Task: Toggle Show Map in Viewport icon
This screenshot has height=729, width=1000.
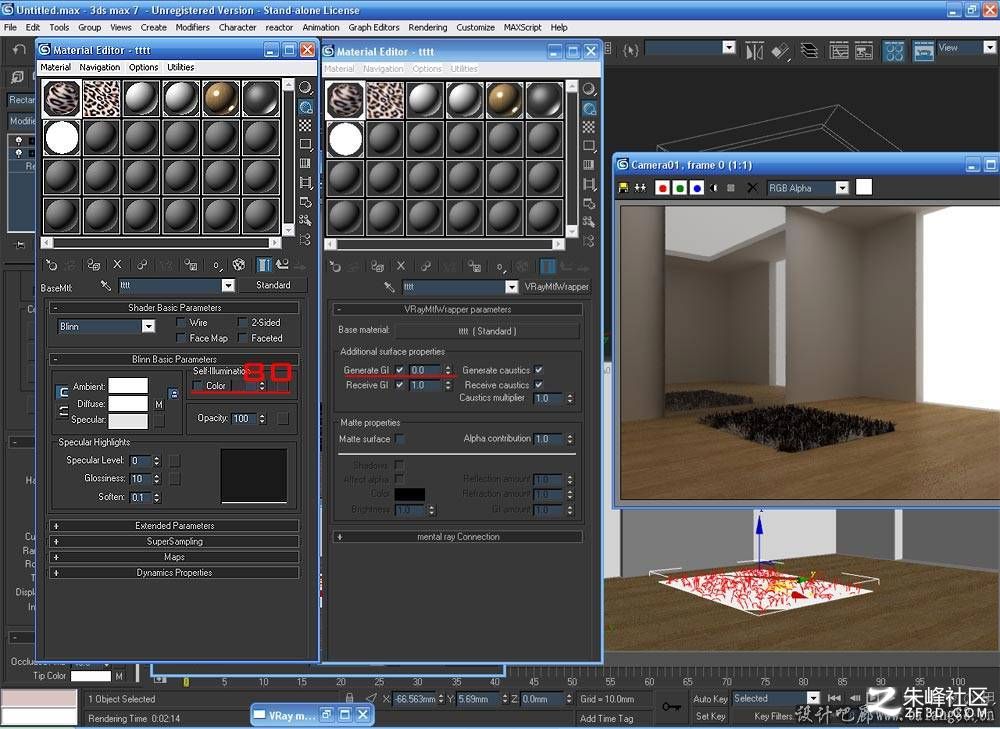Action: click(239, 264)
